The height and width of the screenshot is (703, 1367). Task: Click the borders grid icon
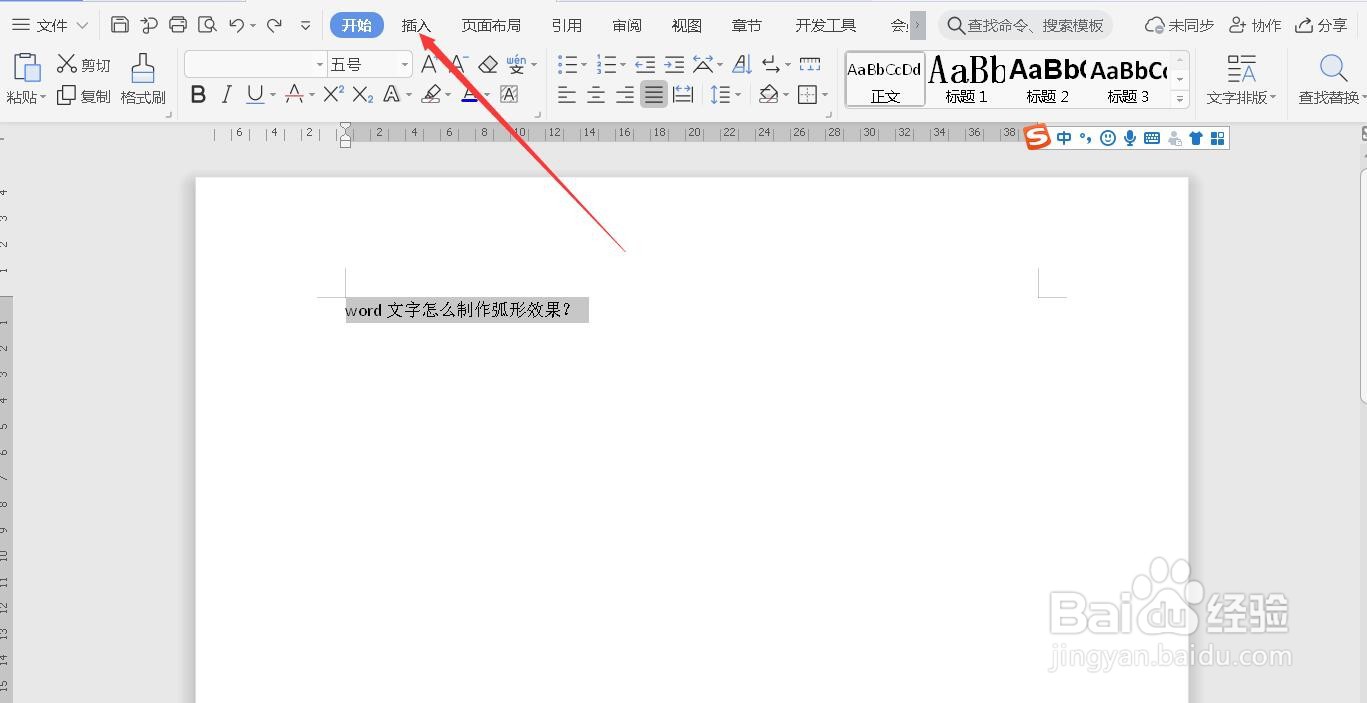(x=807, y=95)
